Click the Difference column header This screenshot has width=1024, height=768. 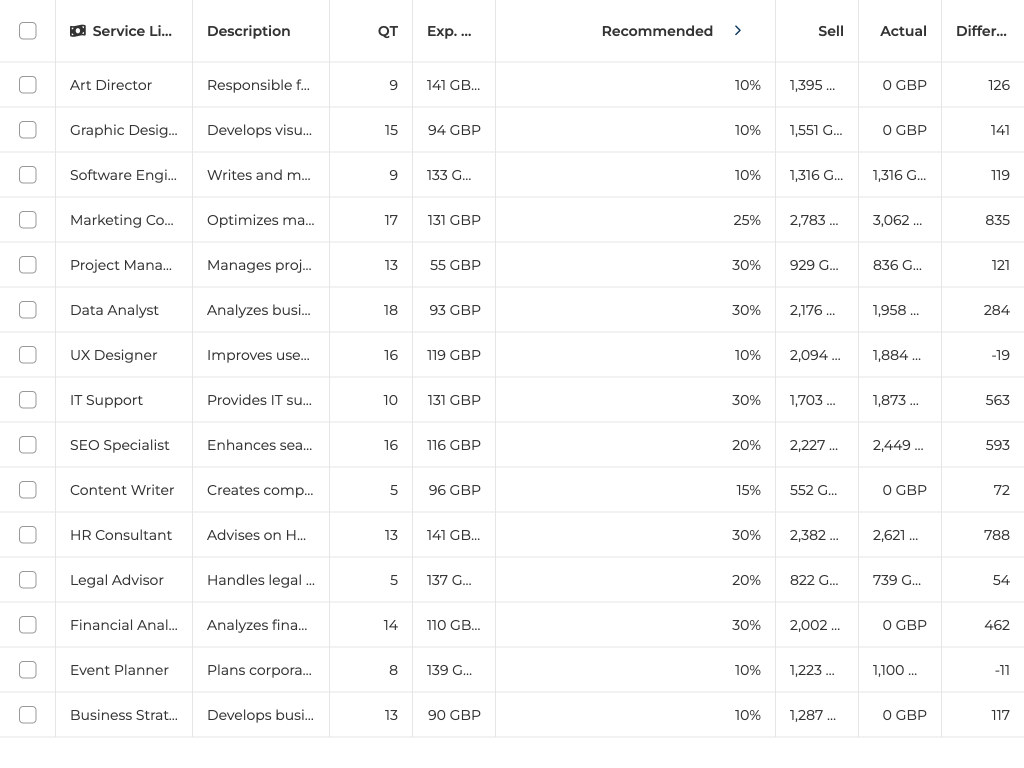(981, 31)
